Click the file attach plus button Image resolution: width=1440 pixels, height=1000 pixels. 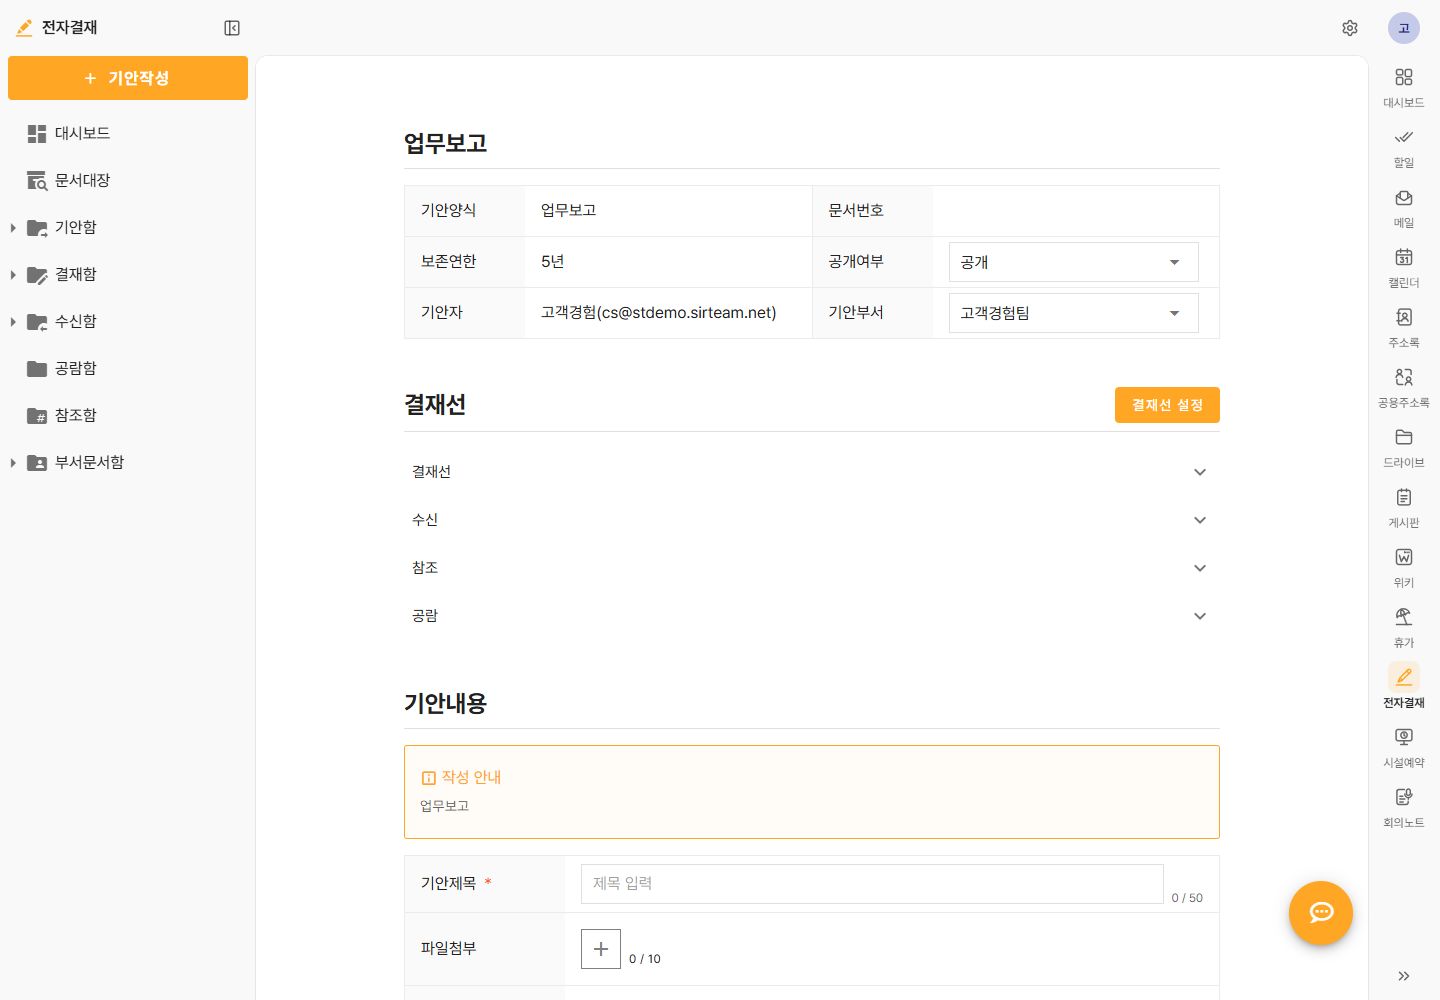click(x=601, y=949)
